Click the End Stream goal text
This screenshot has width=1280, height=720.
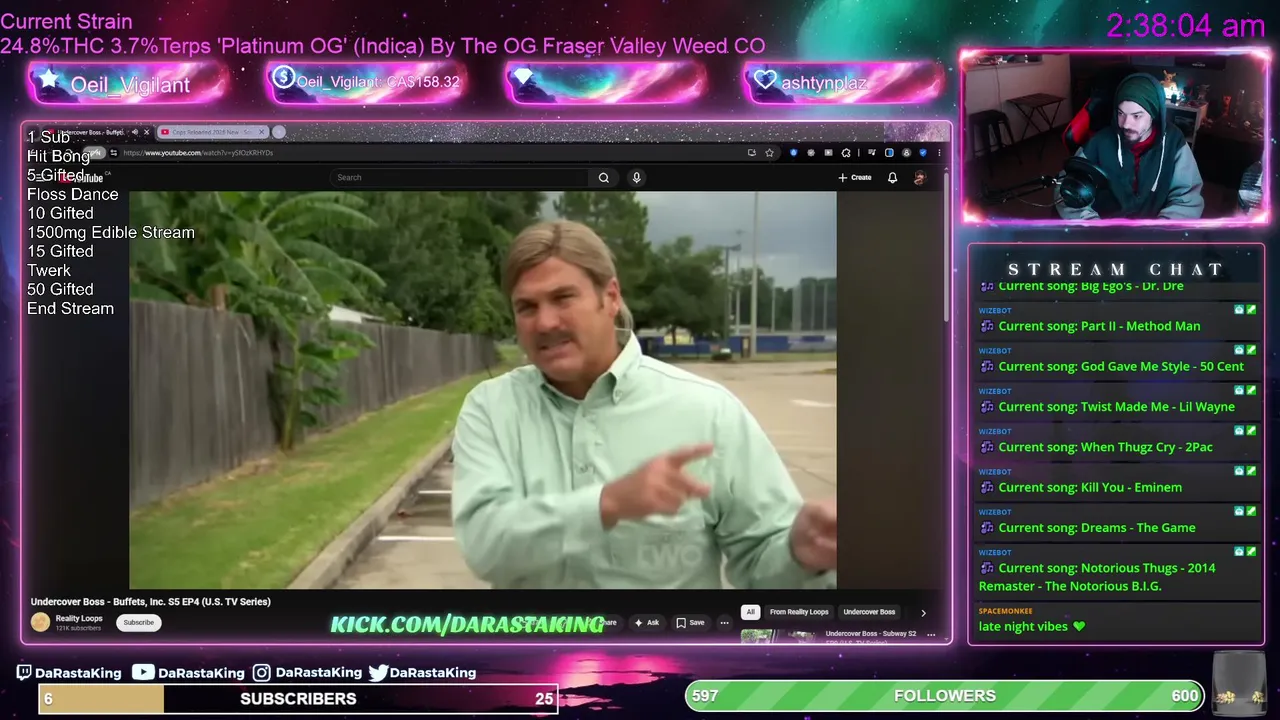[x=70, y=308]
